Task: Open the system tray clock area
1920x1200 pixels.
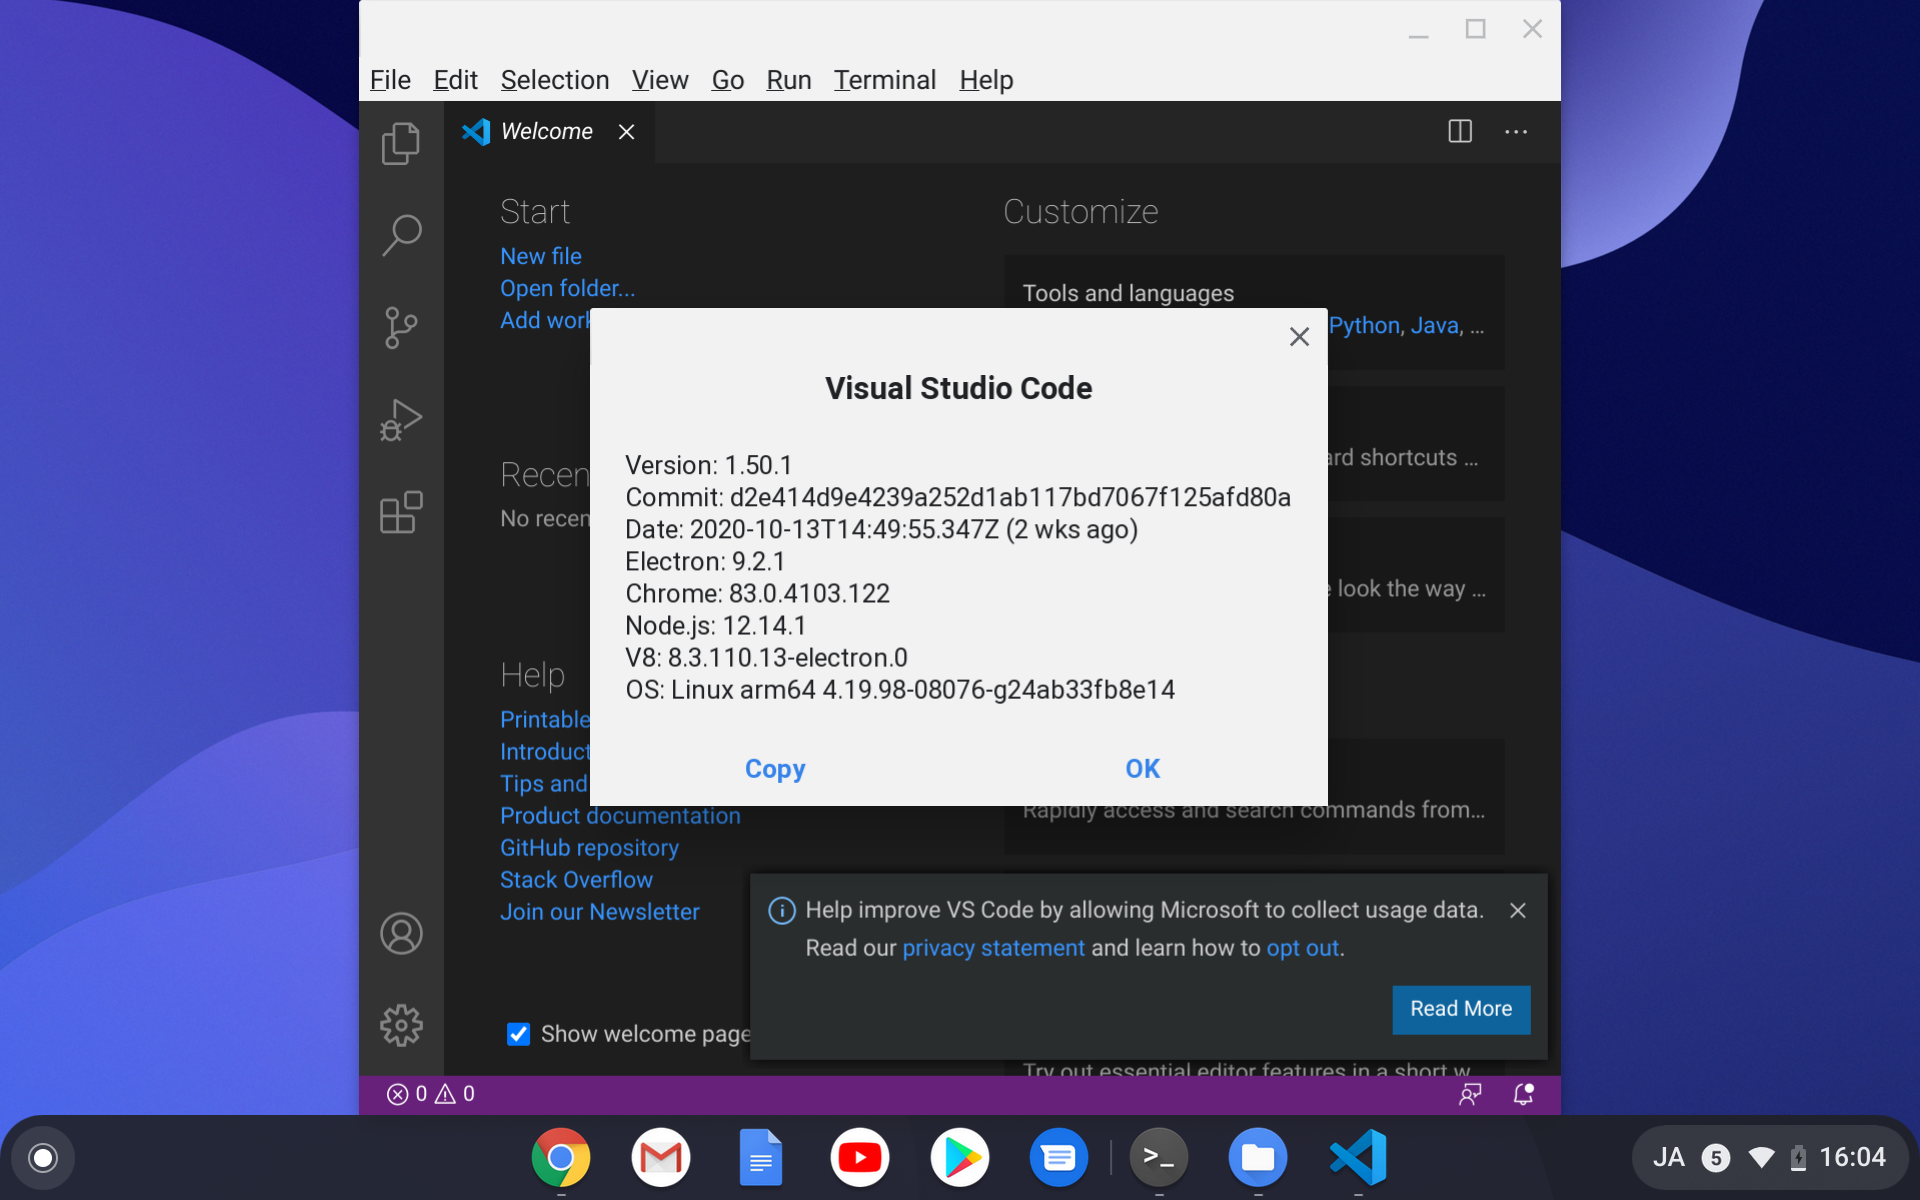Action: click(1855, 1157)
